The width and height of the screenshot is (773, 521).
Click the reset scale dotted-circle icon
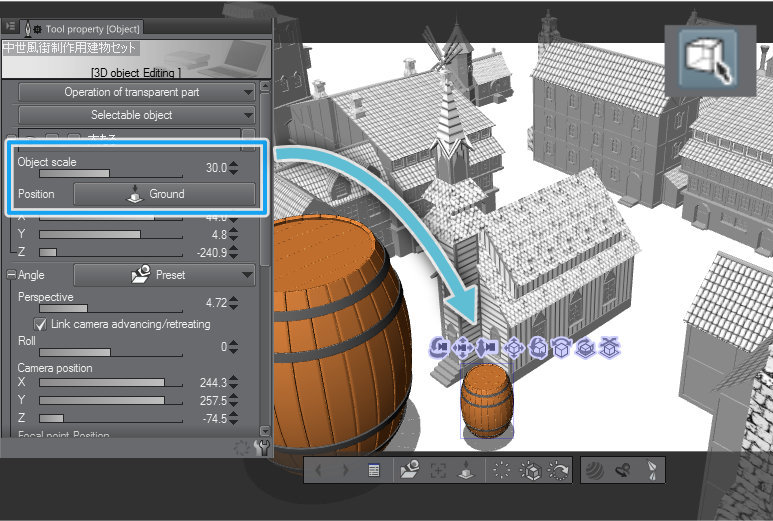point(502,470)
